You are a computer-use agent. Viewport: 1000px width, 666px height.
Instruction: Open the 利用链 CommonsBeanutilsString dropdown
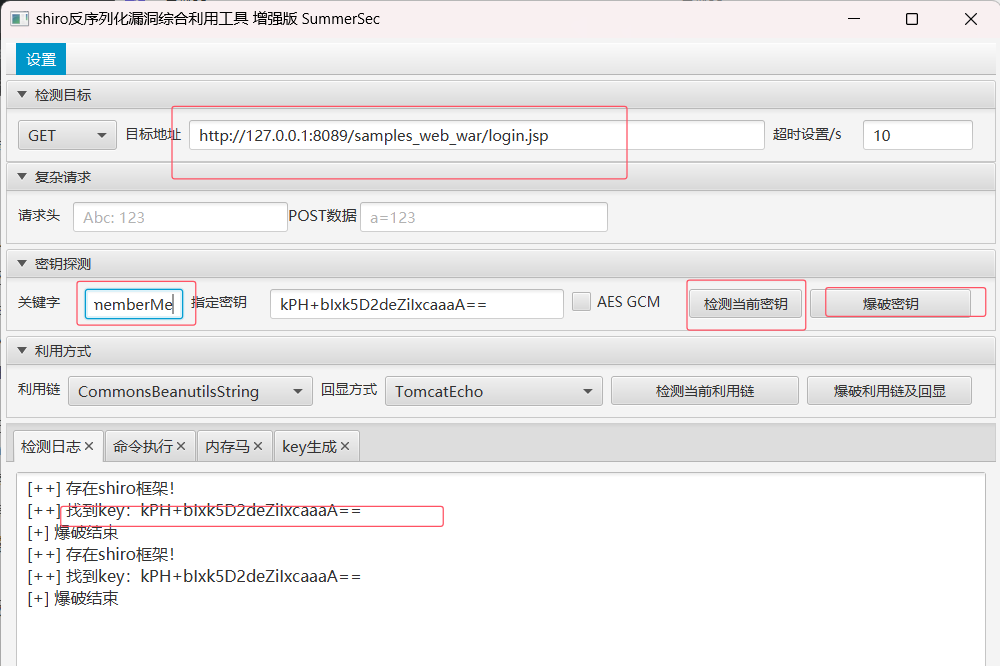[x=190, y=392]
